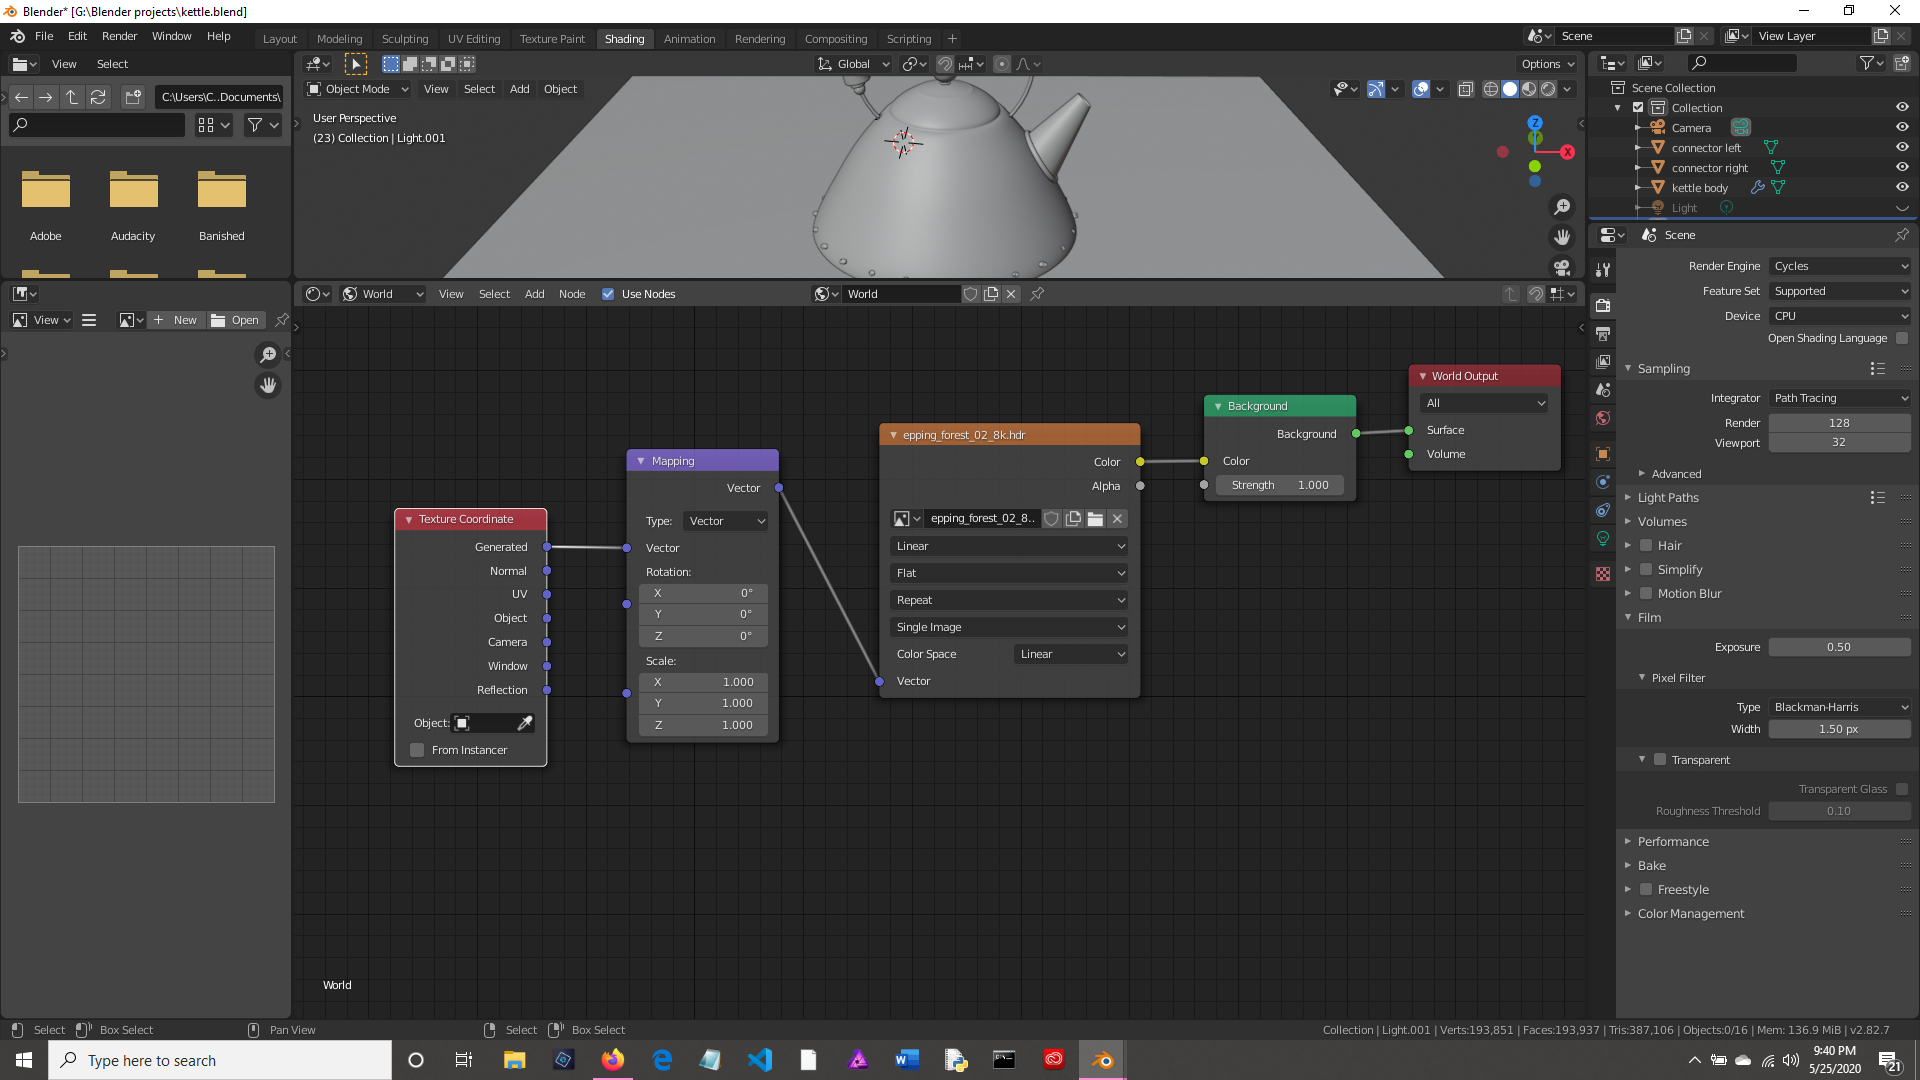Enable the Simplify checkbox

tap(1646, 570)
